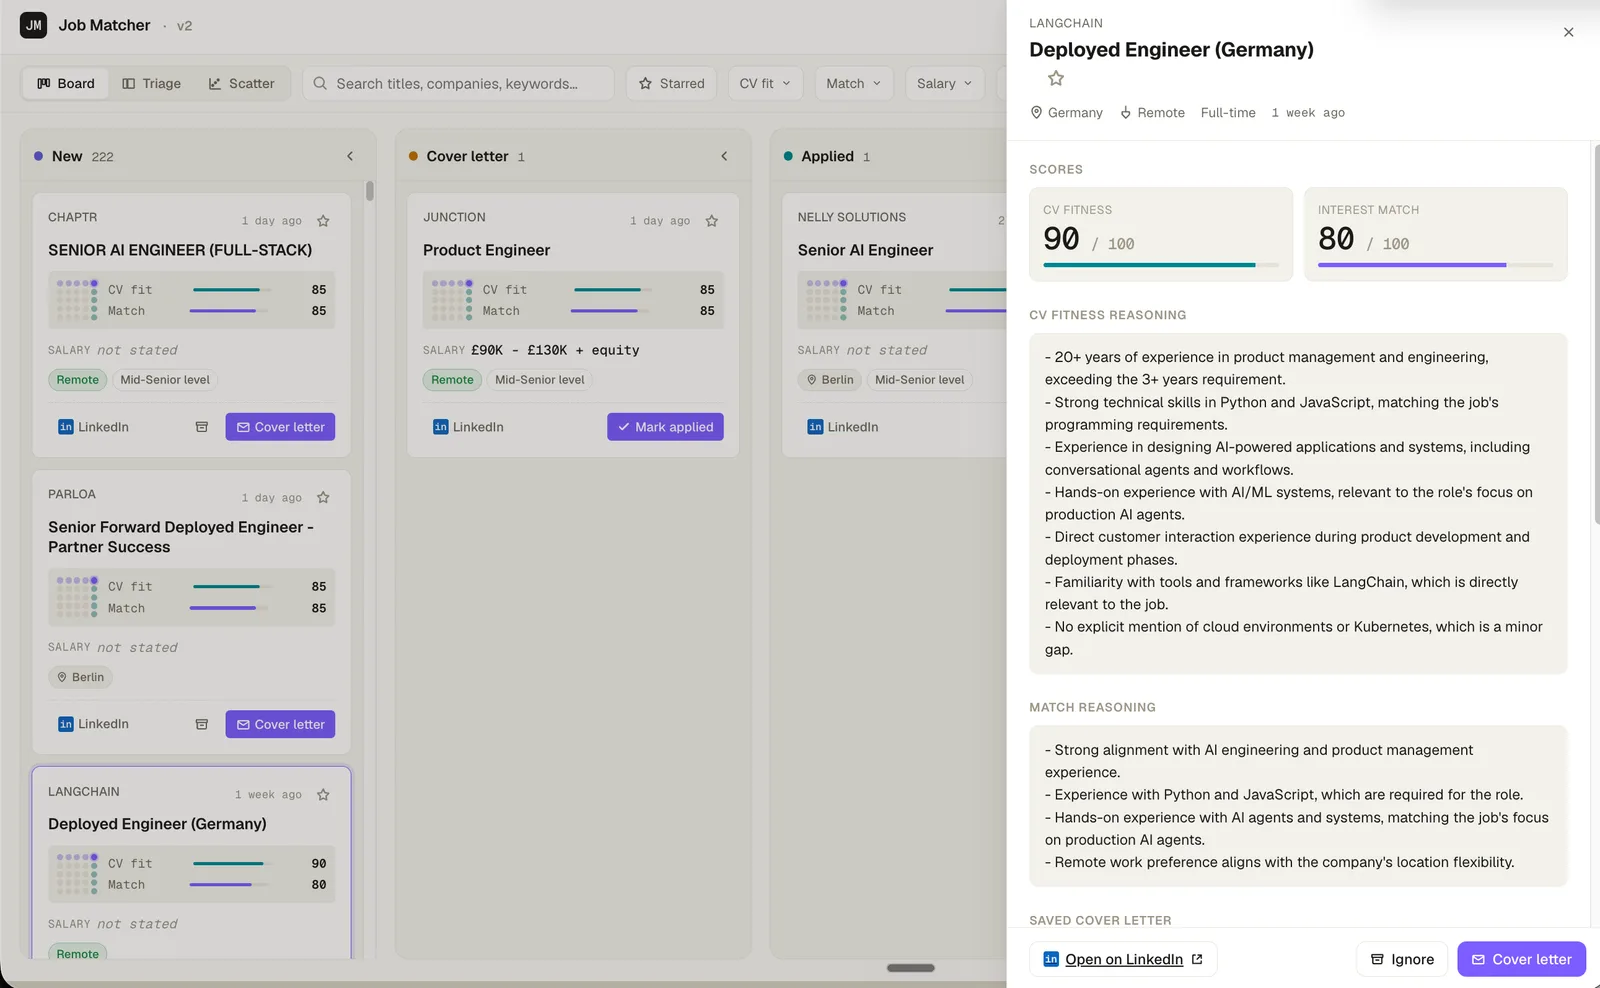Click the score dot grid on Chaptr card

77,300
